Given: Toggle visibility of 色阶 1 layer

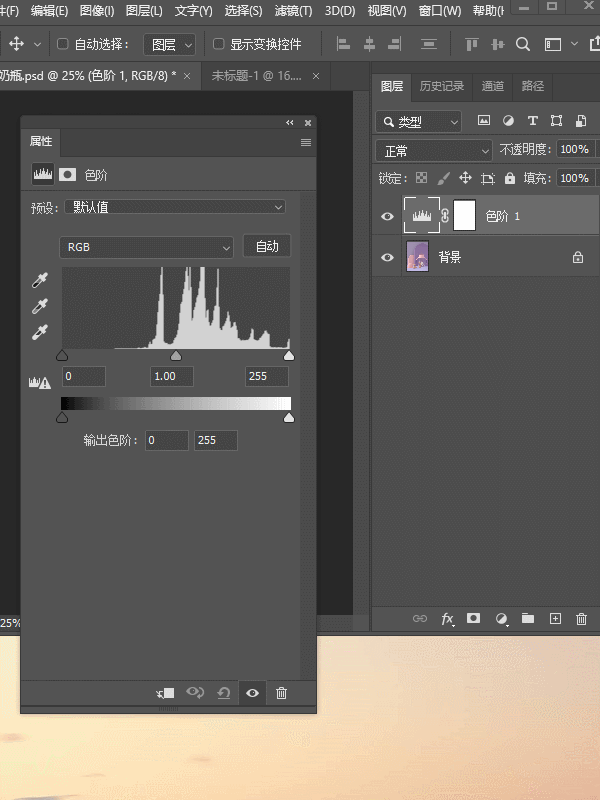Looking at the screenshot, I should point(387,216).
